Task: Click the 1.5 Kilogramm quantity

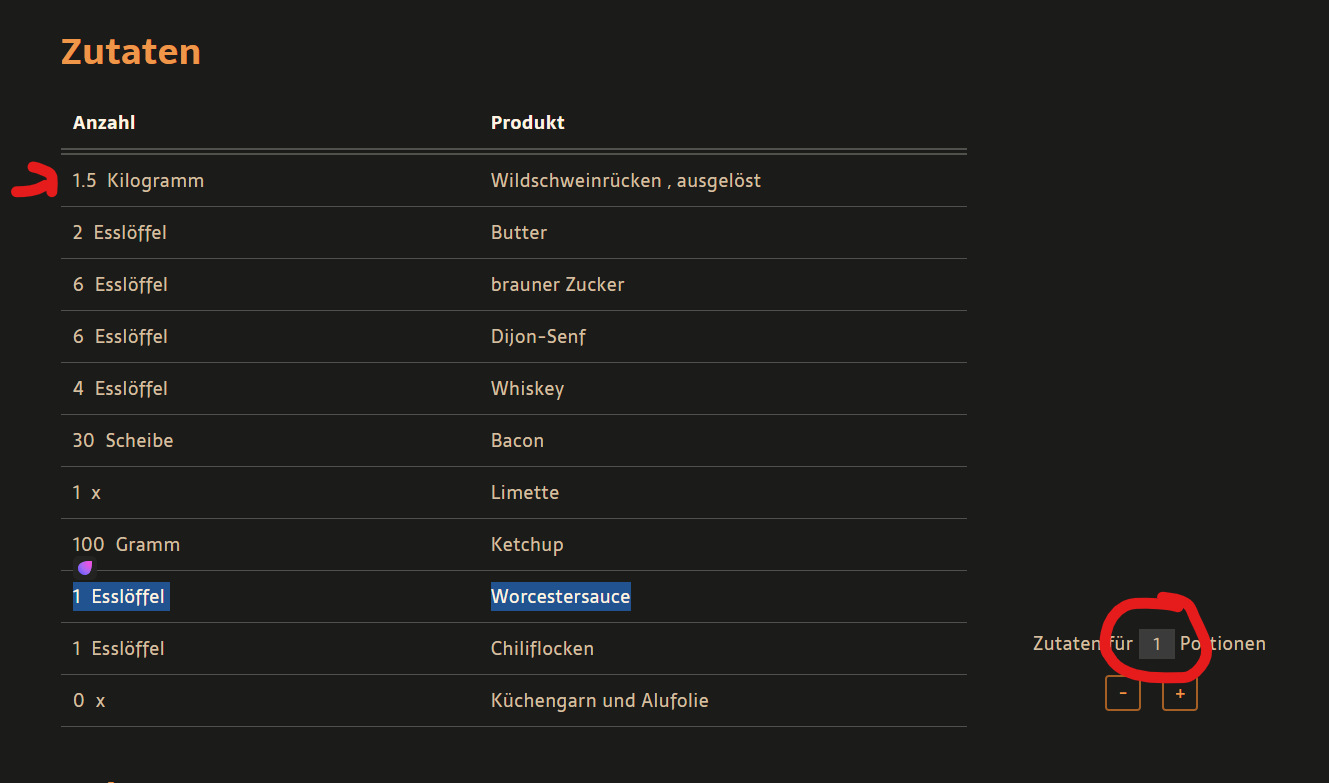Action: pyautogui.click(x=138, y=181)
